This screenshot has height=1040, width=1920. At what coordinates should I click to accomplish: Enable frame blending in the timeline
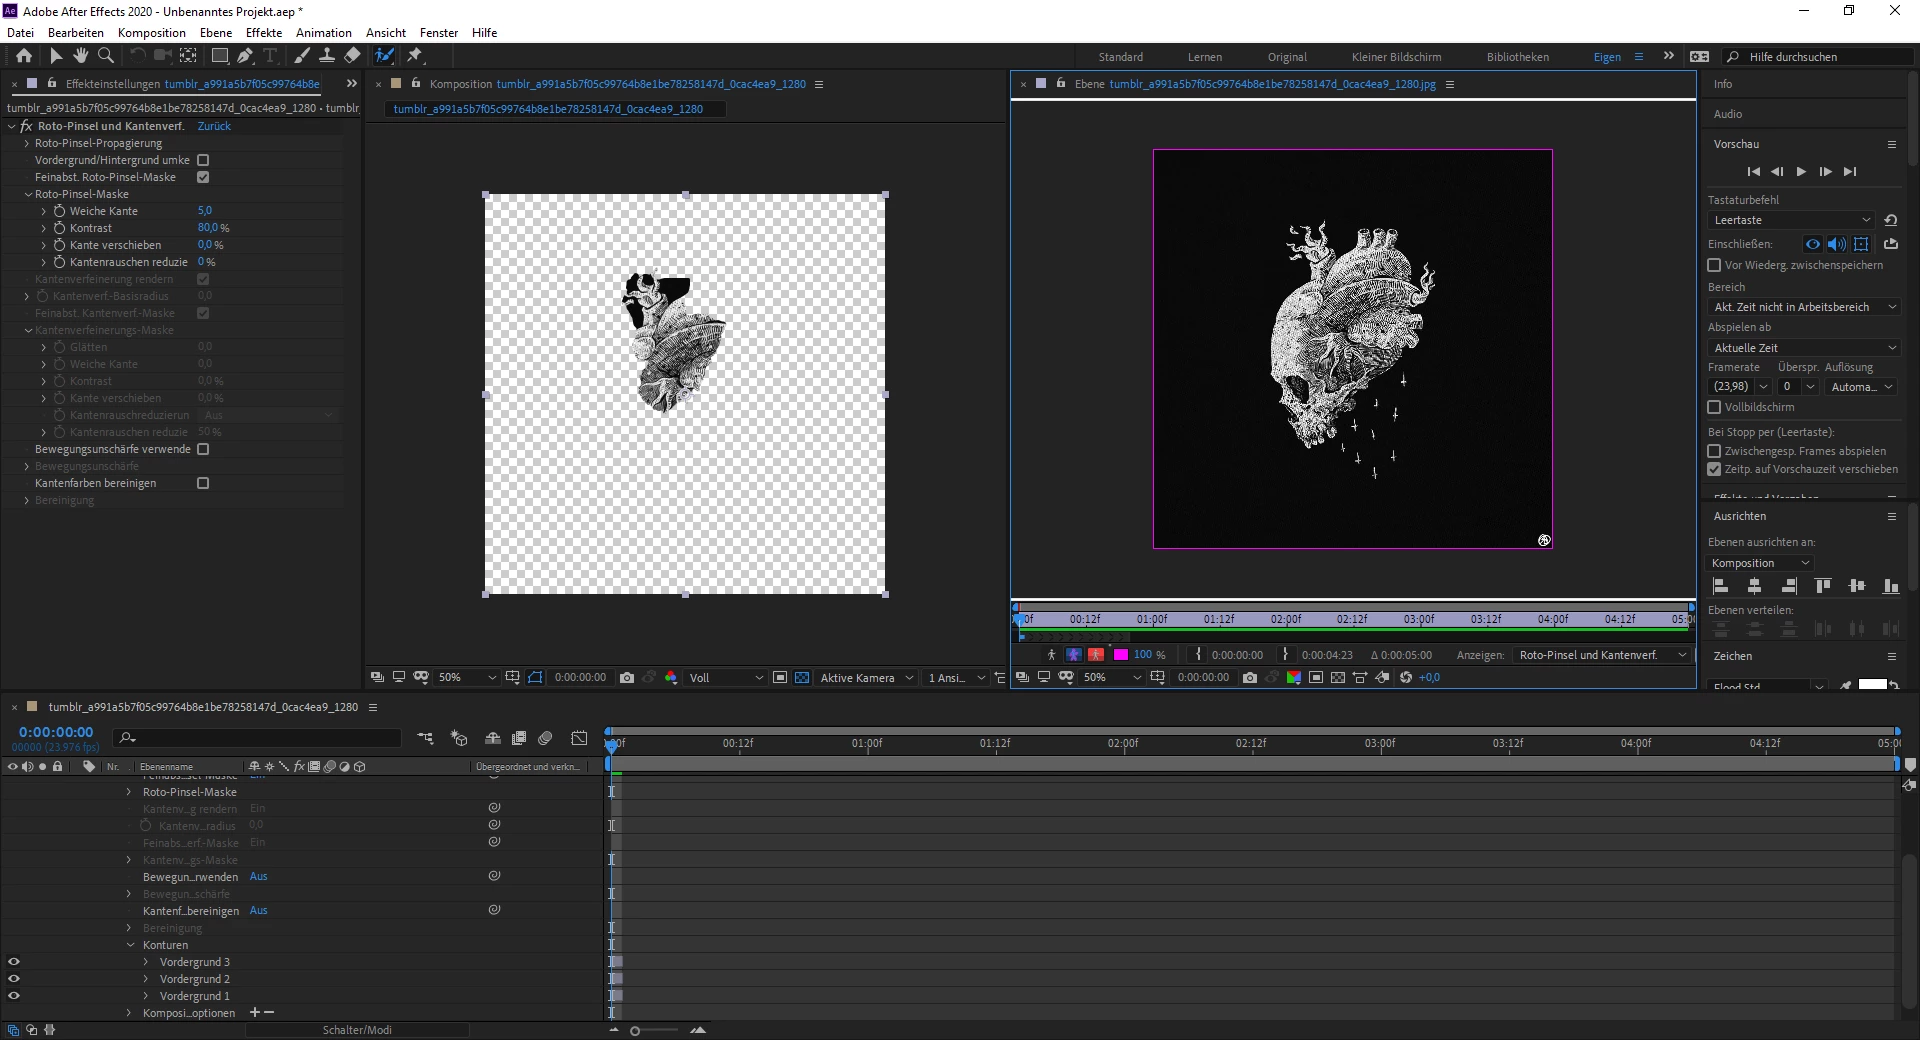[x=519, y=738]
